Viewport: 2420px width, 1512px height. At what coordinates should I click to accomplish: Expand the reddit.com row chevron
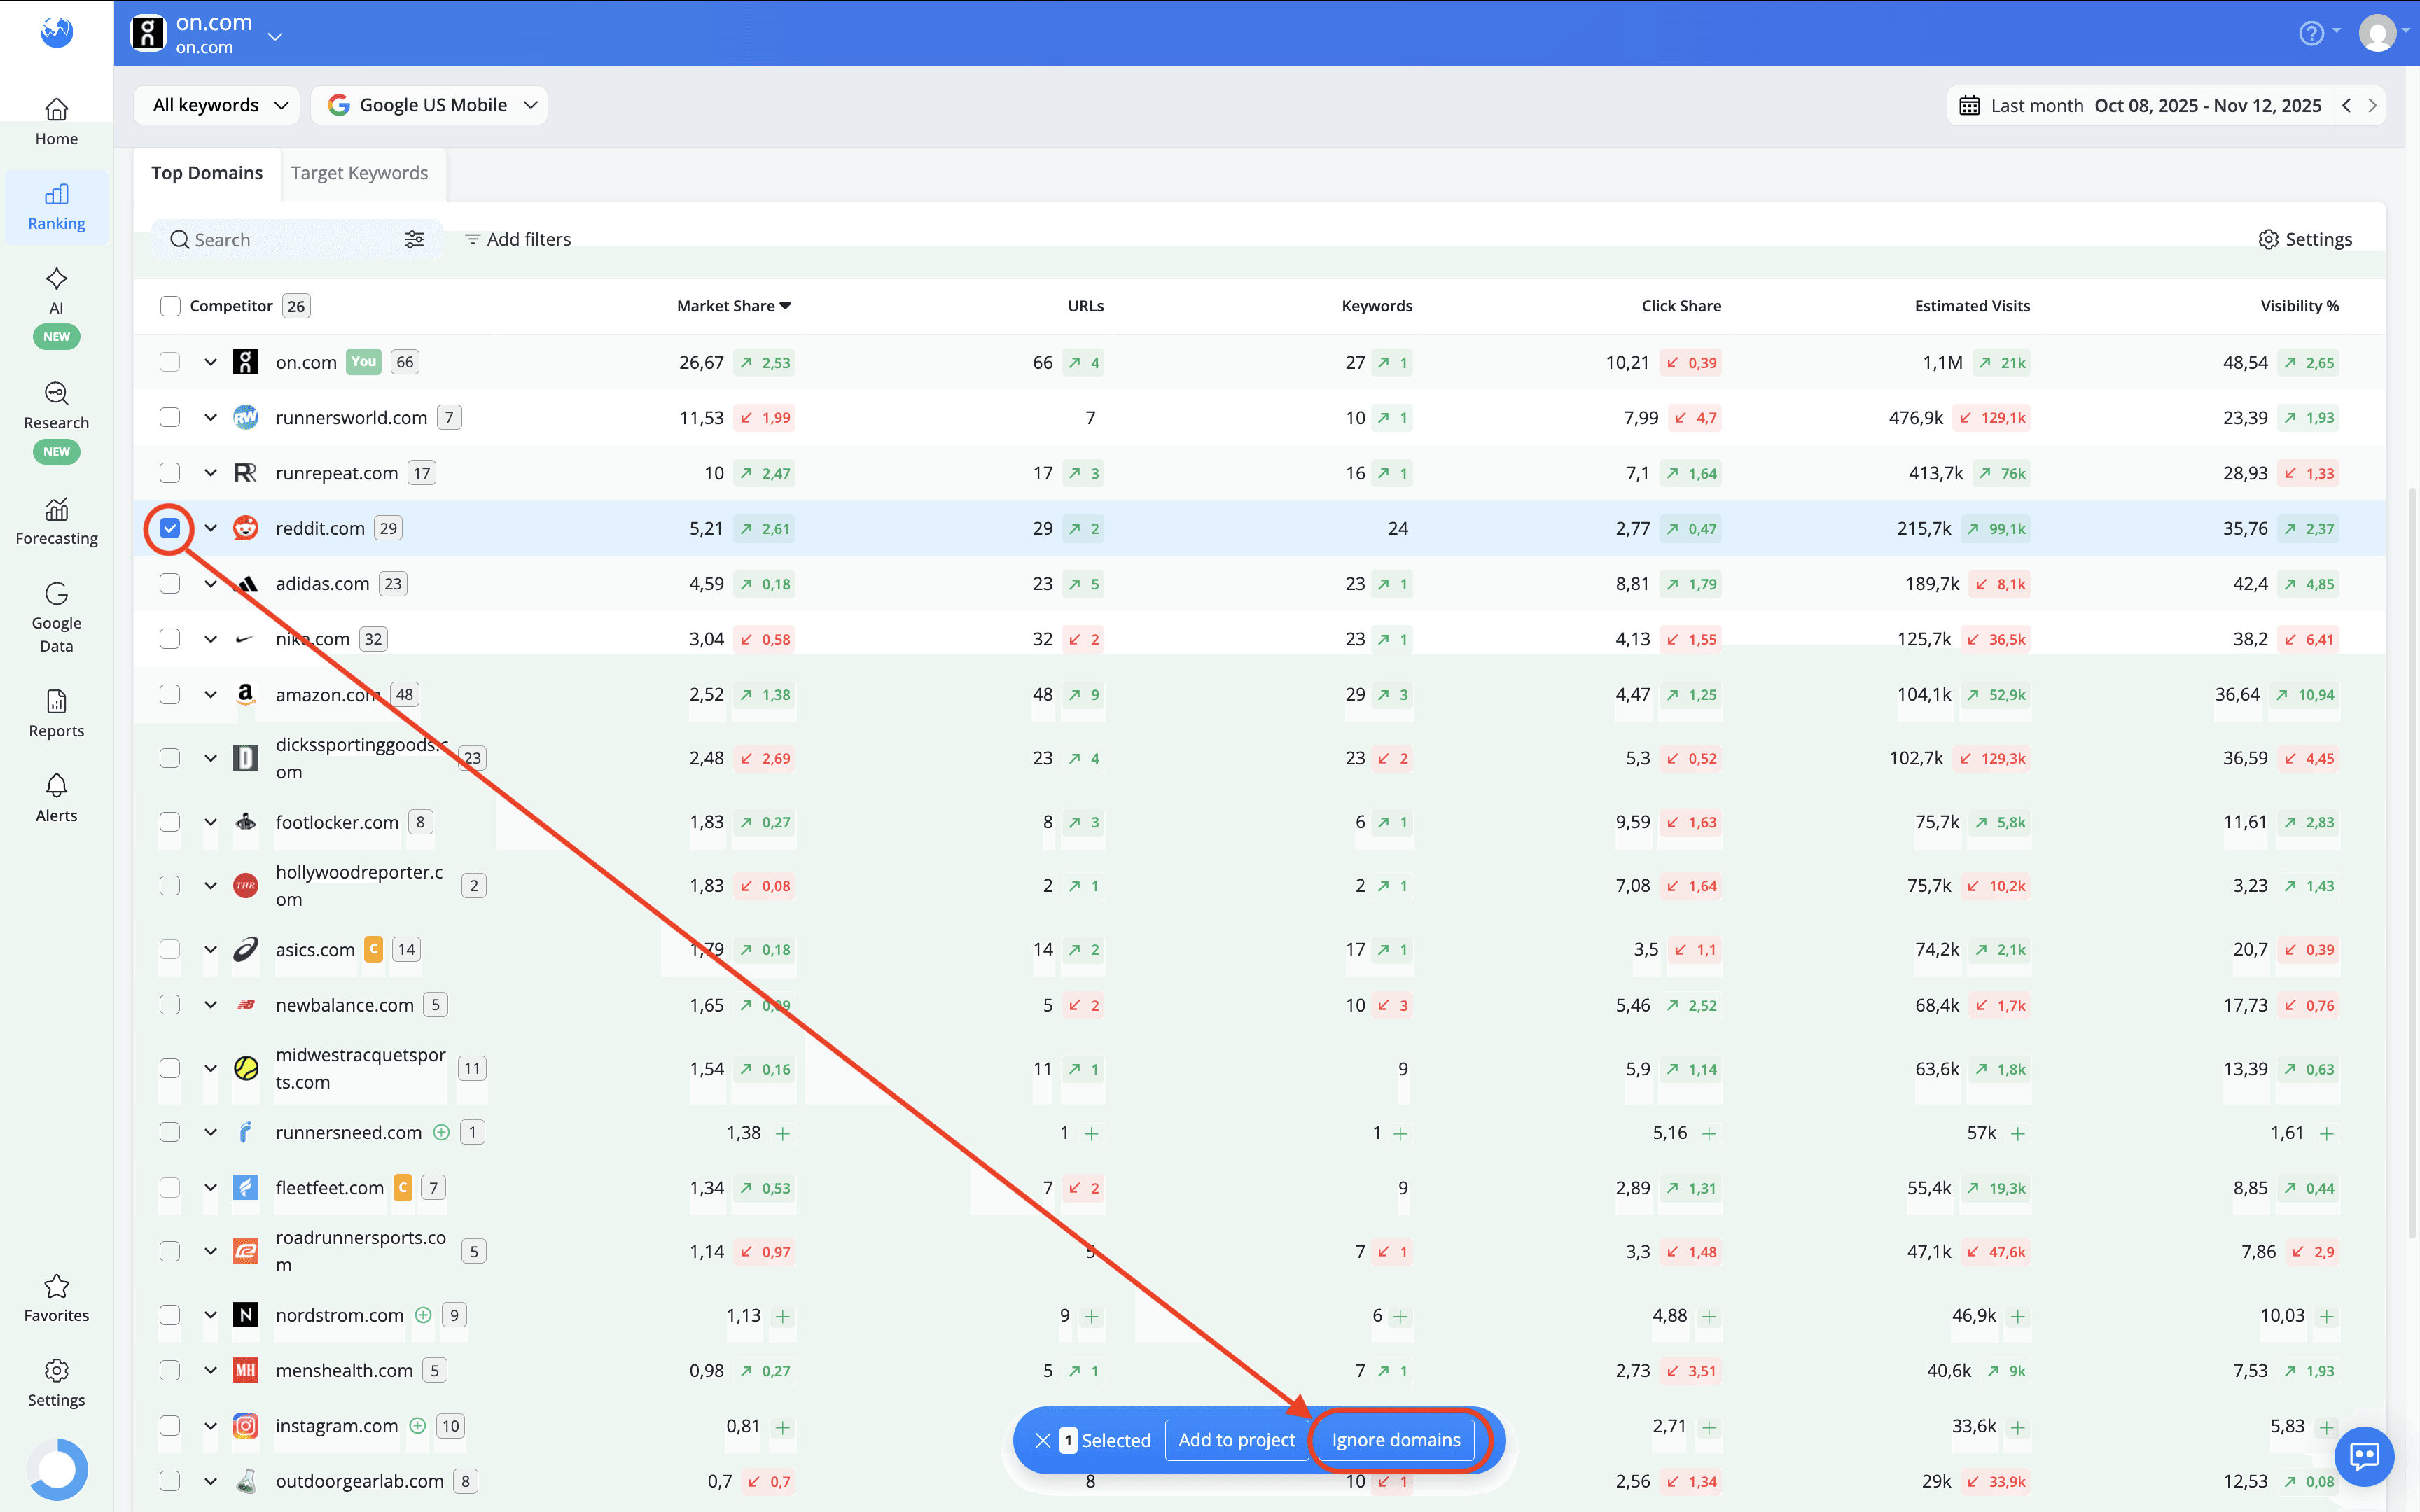coord(211,528)
